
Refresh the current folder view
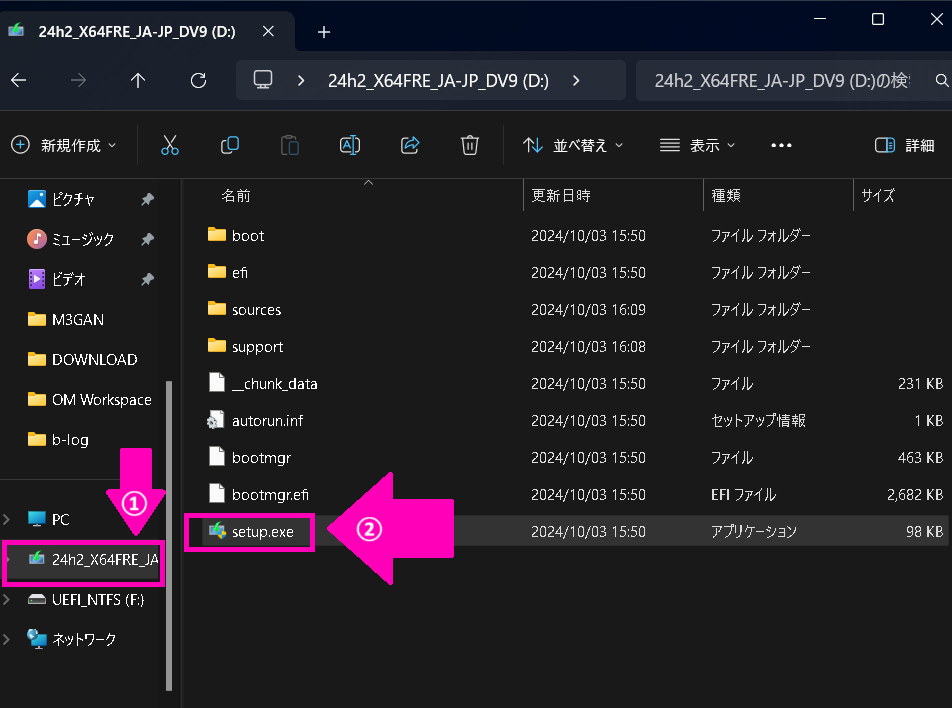(198, 80)
